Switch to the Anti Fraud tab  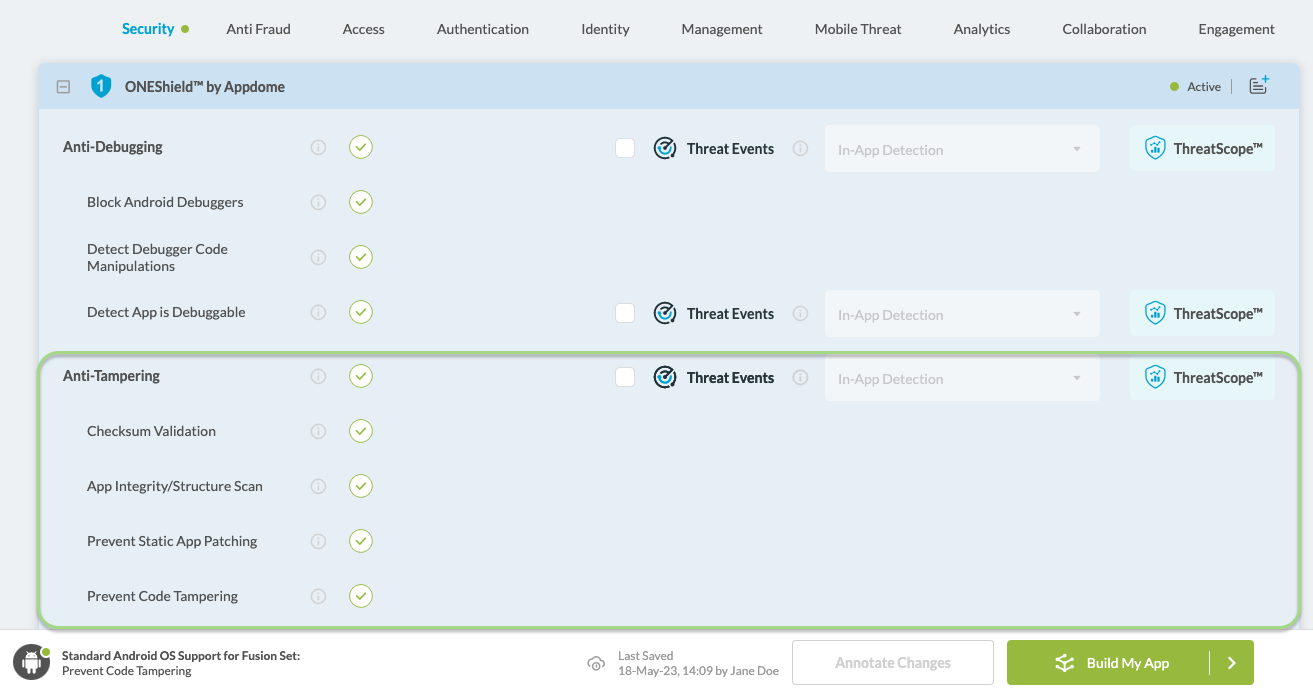pos(258,29)
